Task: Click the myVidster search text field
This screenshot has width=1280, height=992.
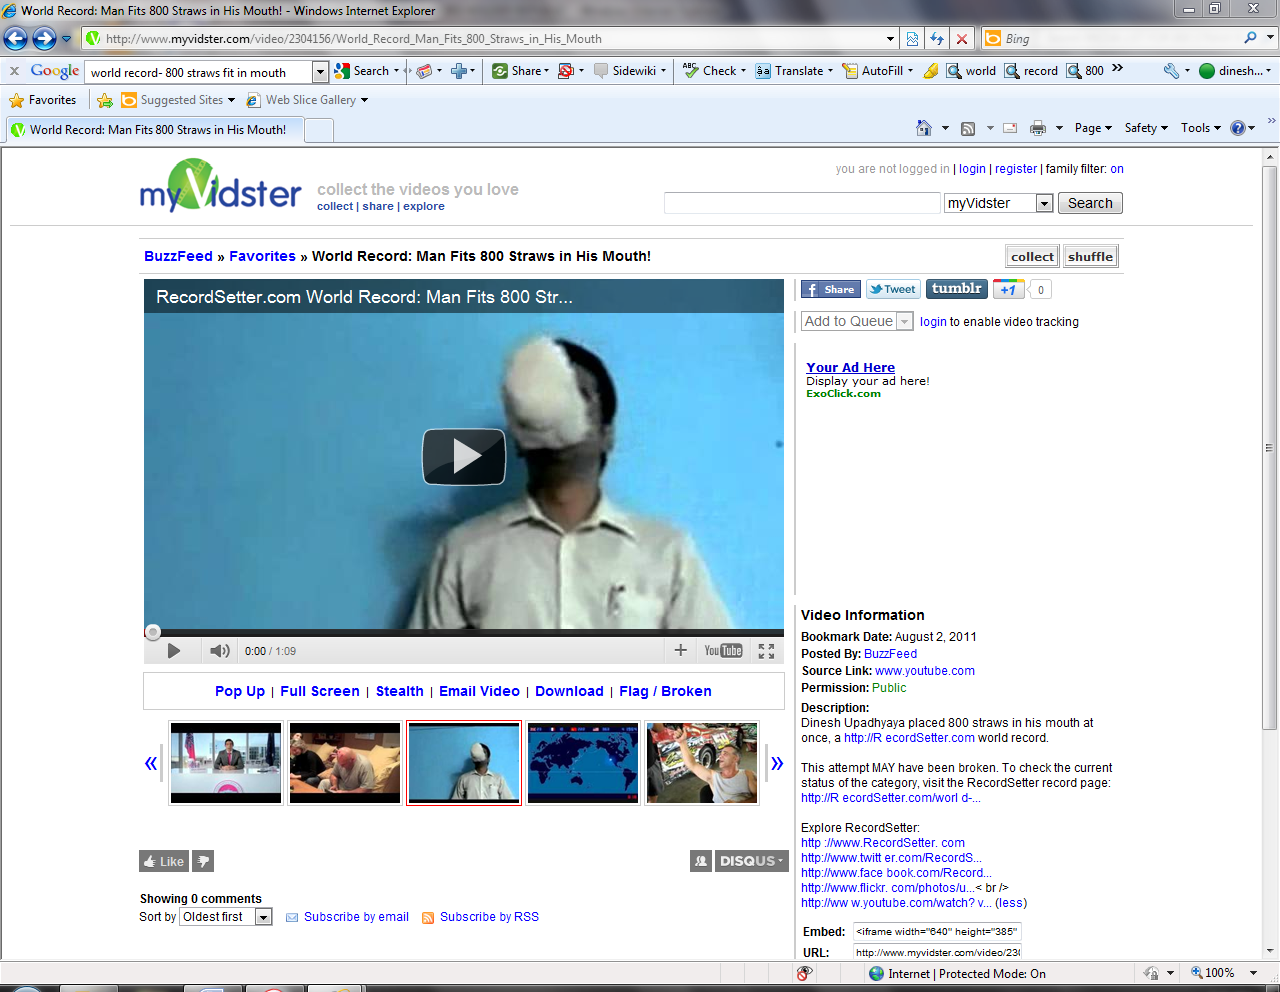Action: [x=802, y=203]
